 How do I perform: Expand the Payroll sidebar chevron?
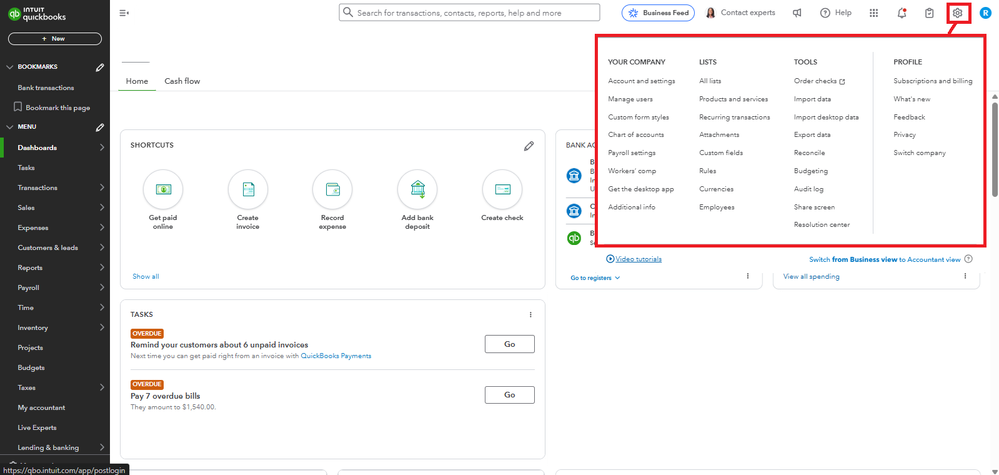point(102,288)
